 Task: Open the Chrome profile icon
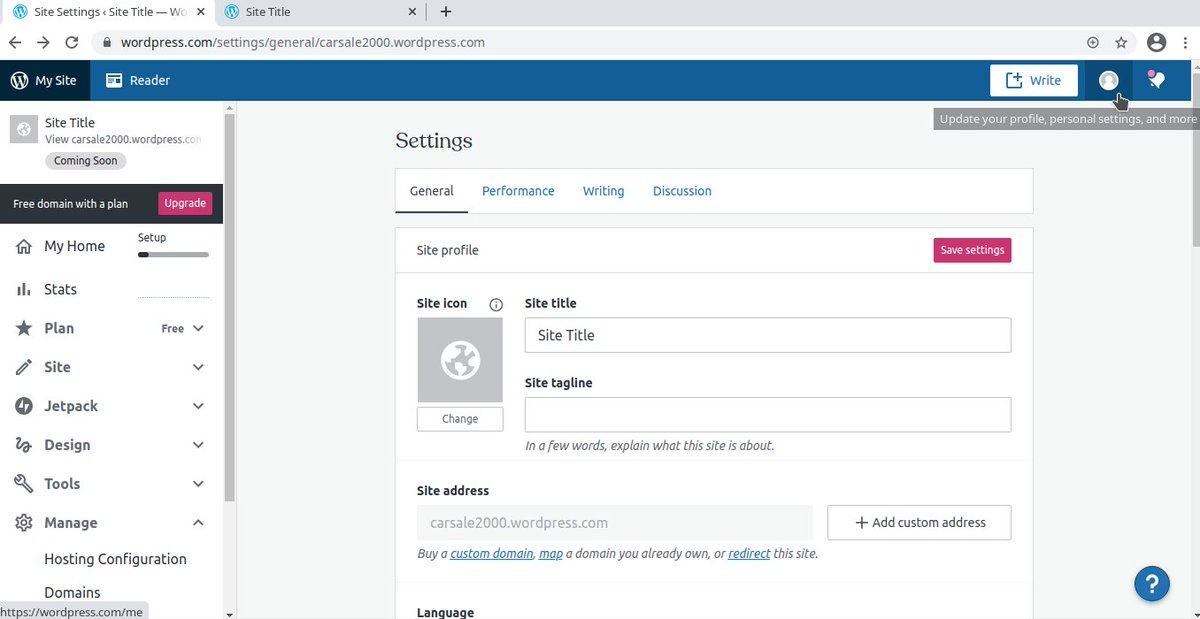pyautogui.click(x=1157, y=42)
